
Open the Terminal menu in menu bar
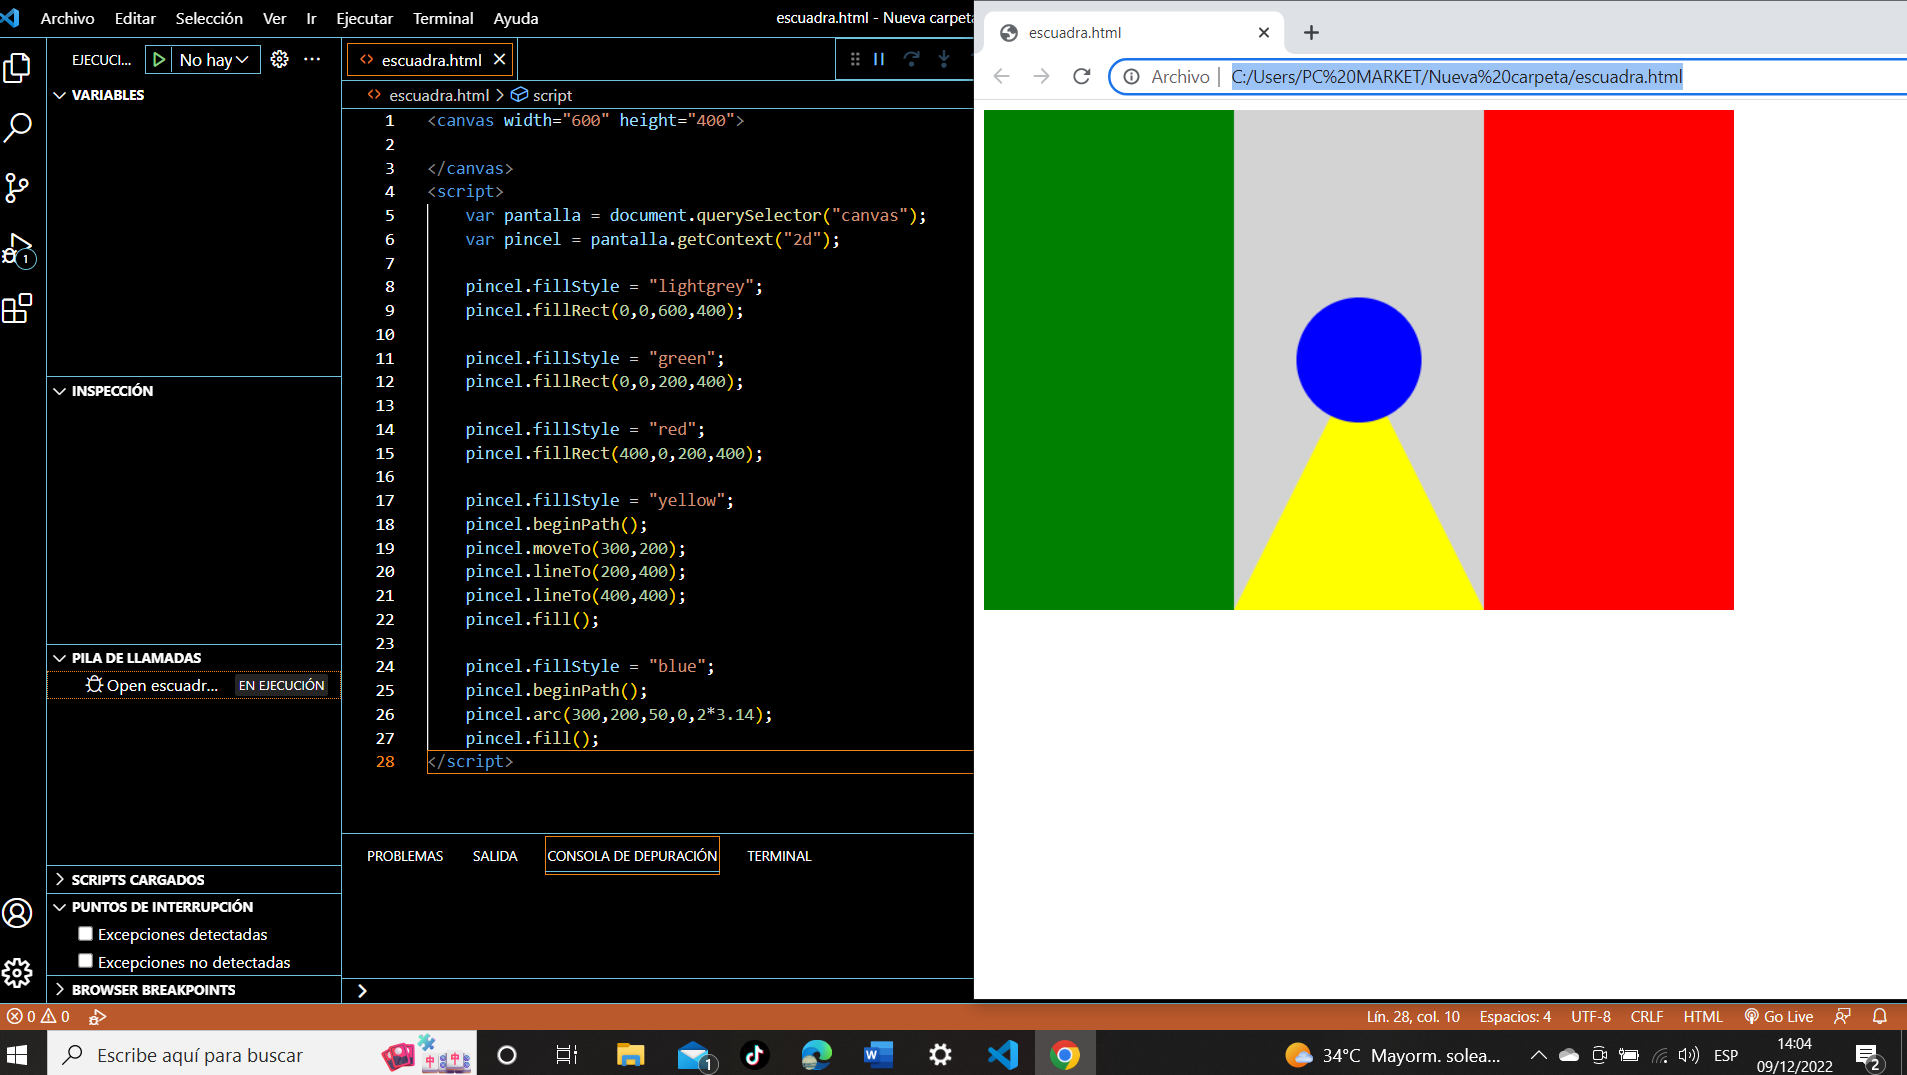(443, 18)
